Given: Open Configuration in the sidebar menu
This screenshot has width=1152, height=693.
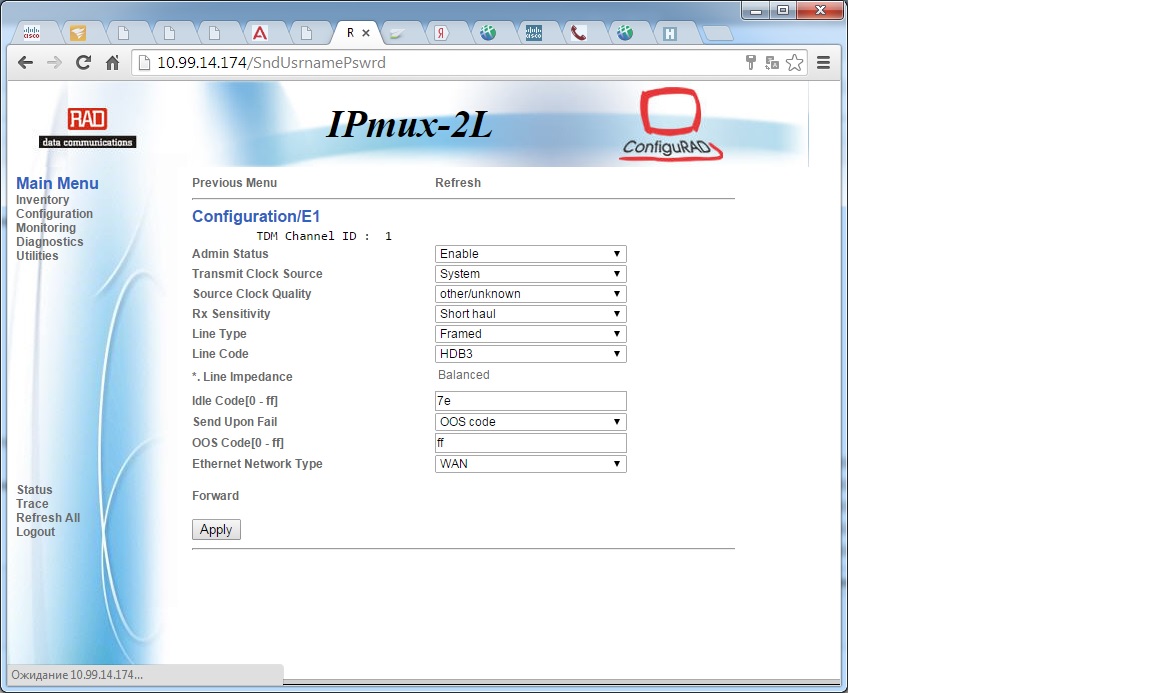Looking at the screenshot, I should coord(54,214).
